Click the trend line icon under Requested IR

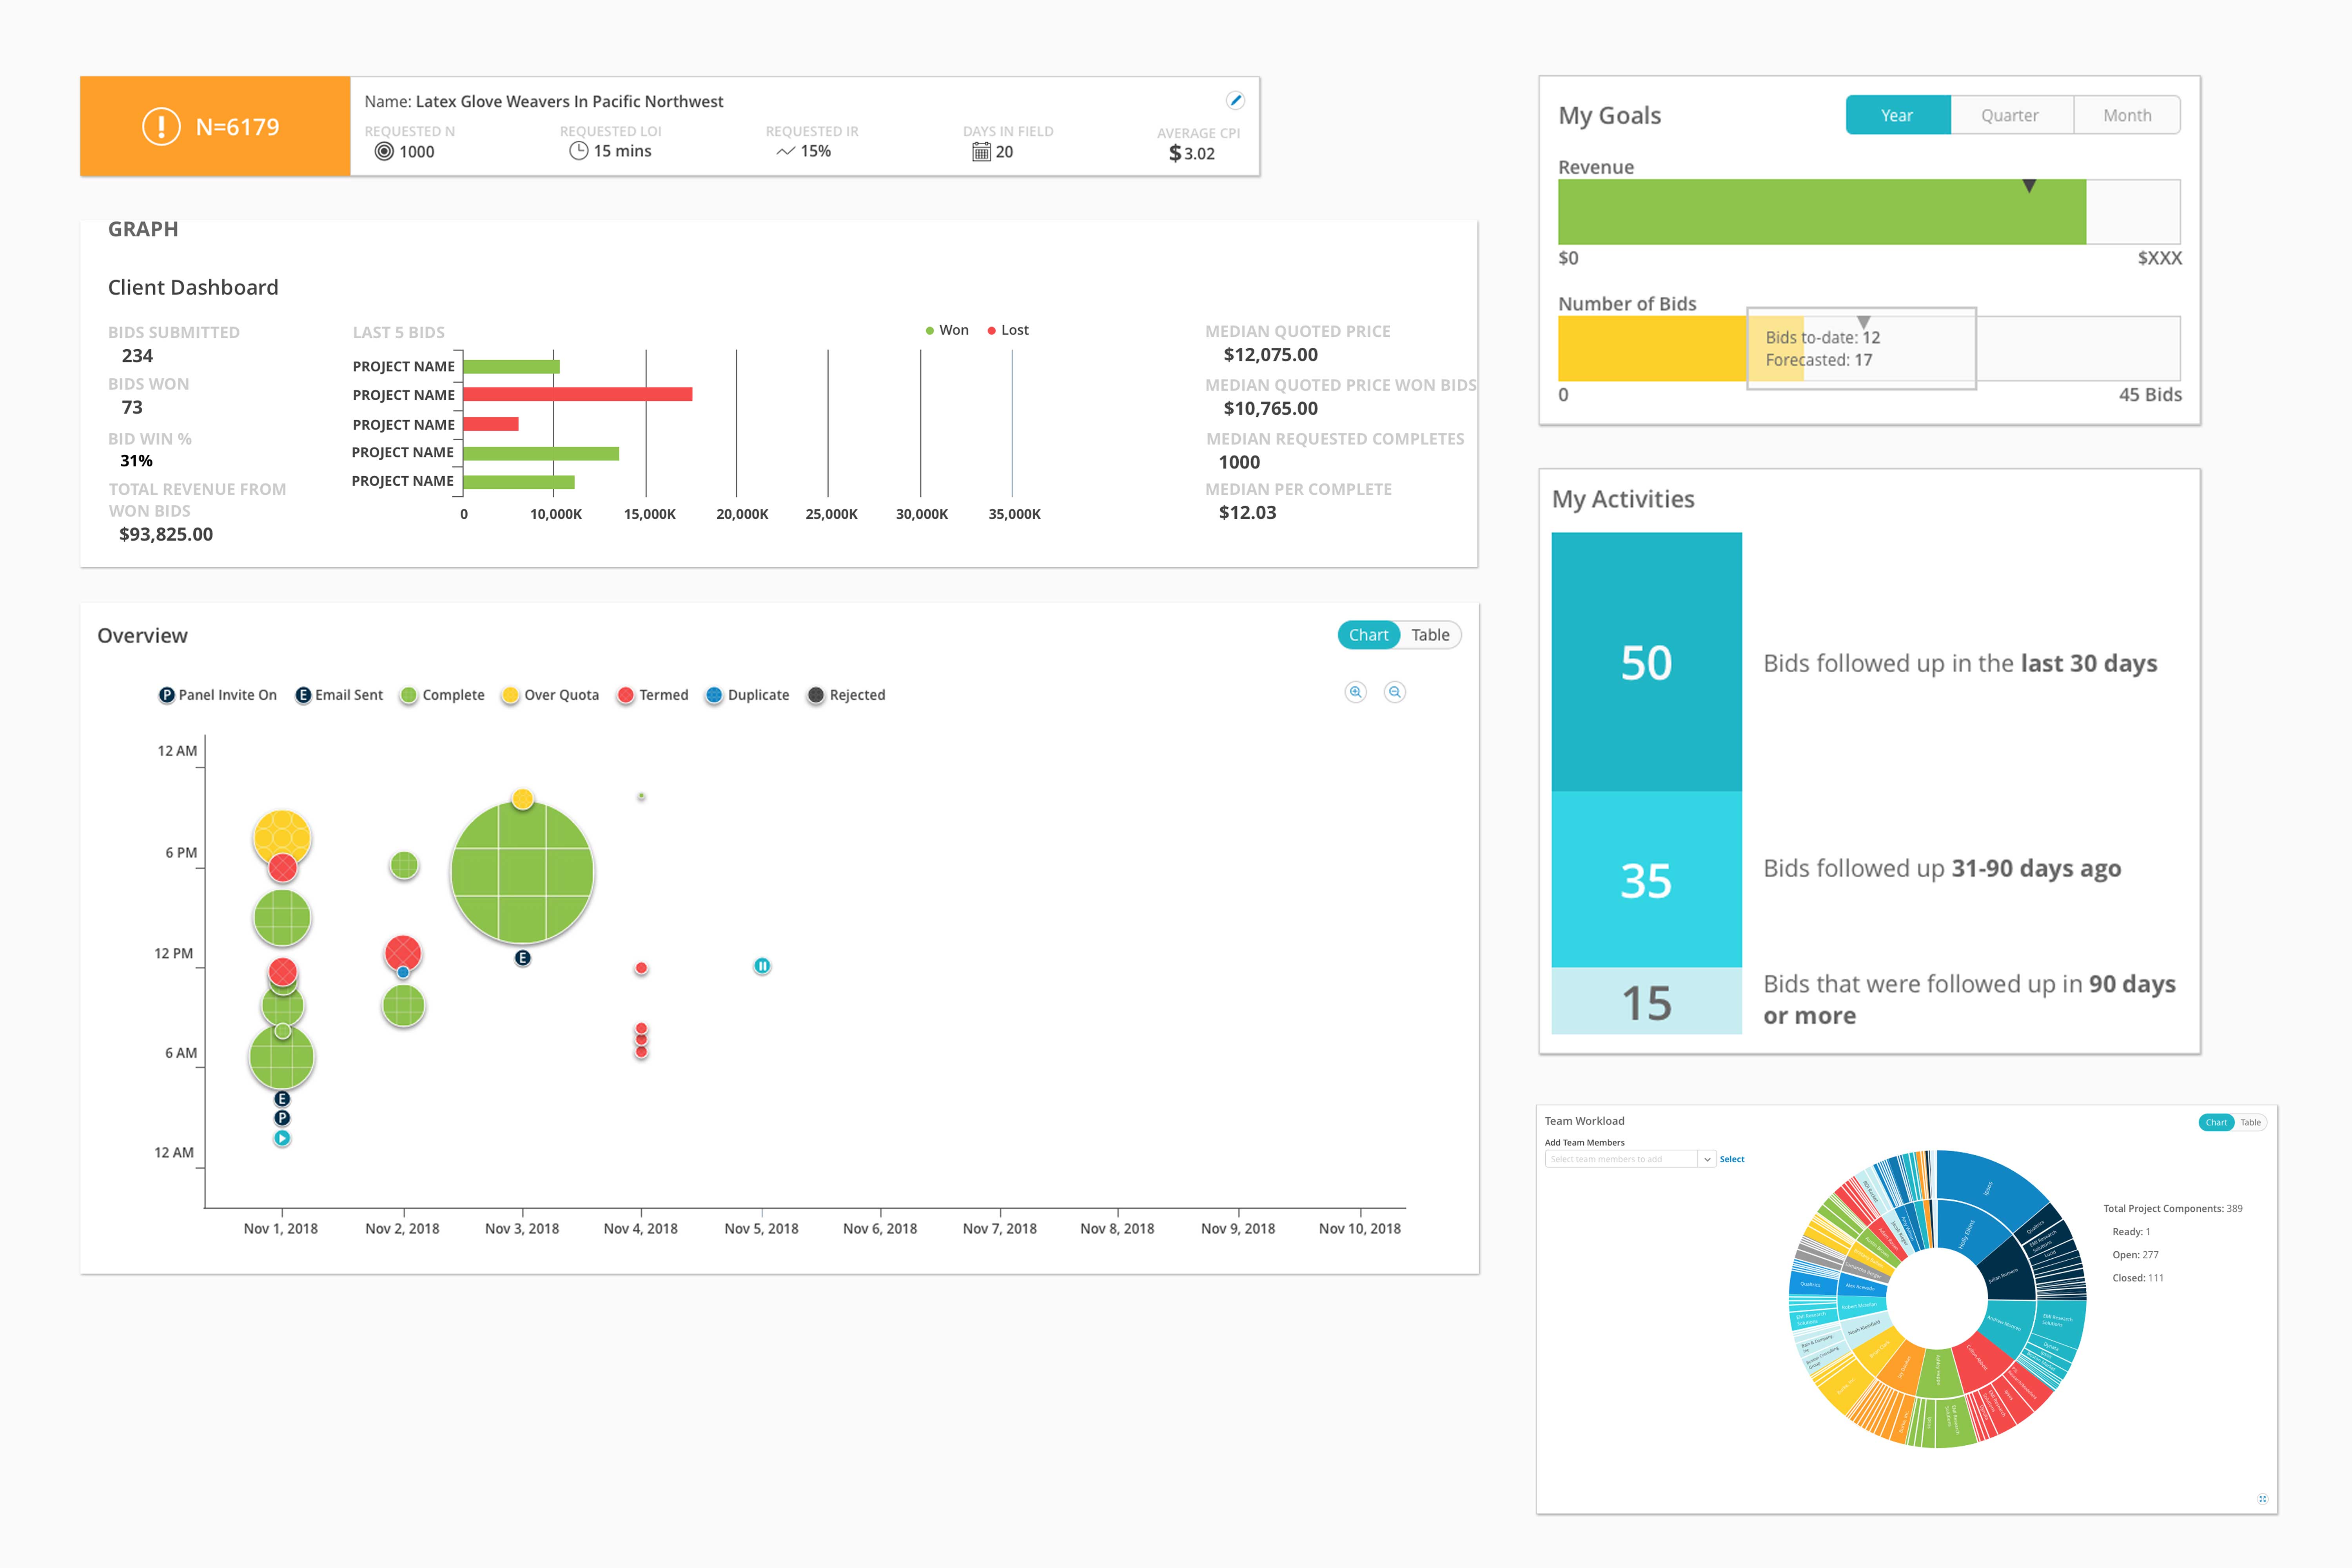(x=786, y=151)
